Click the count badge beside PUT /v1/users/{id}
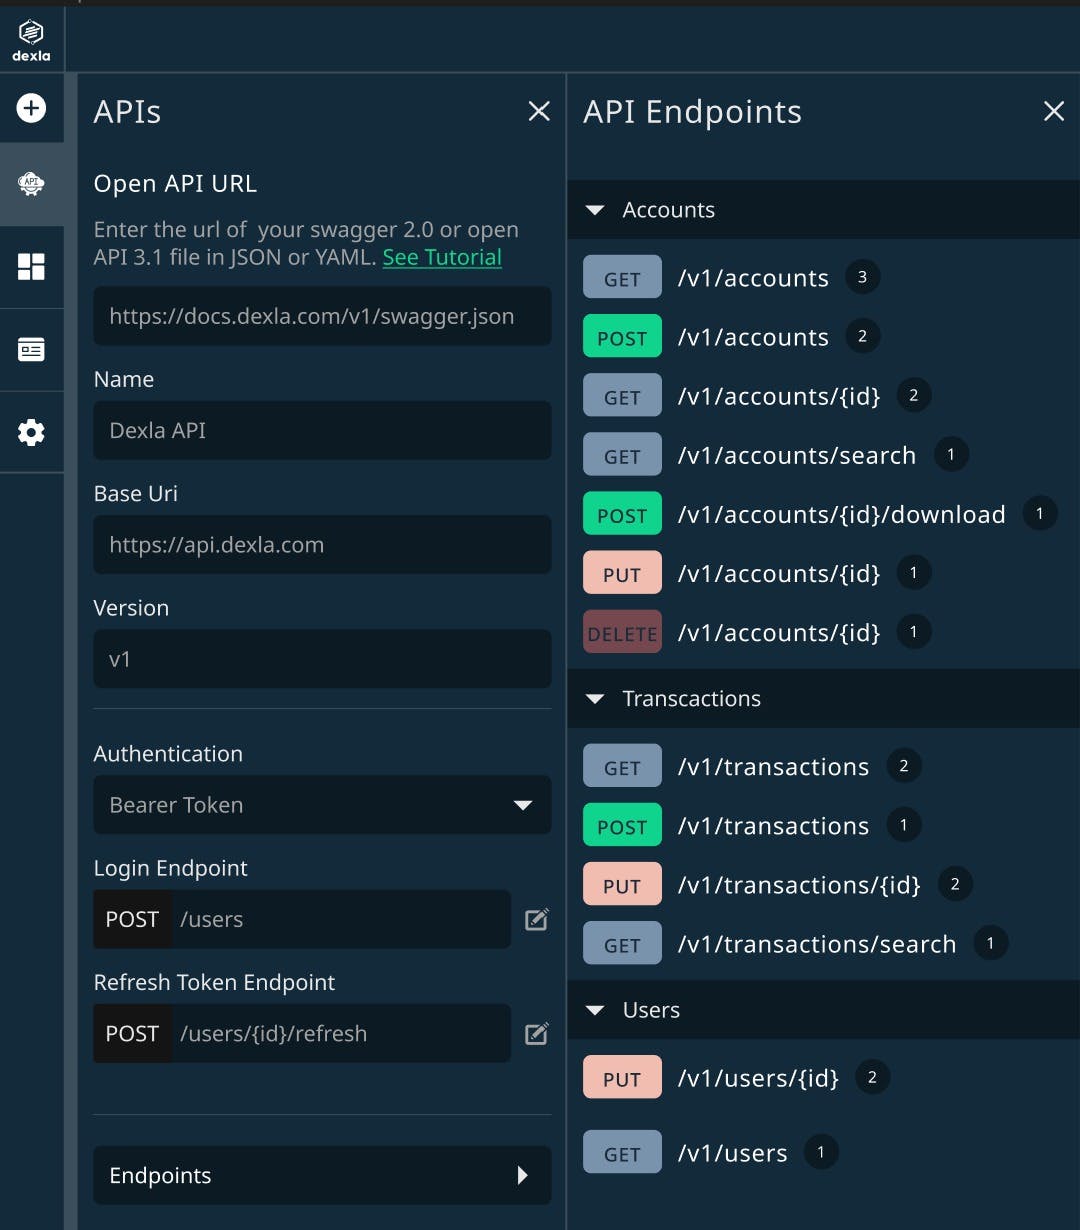 [x=872, y=1077]
